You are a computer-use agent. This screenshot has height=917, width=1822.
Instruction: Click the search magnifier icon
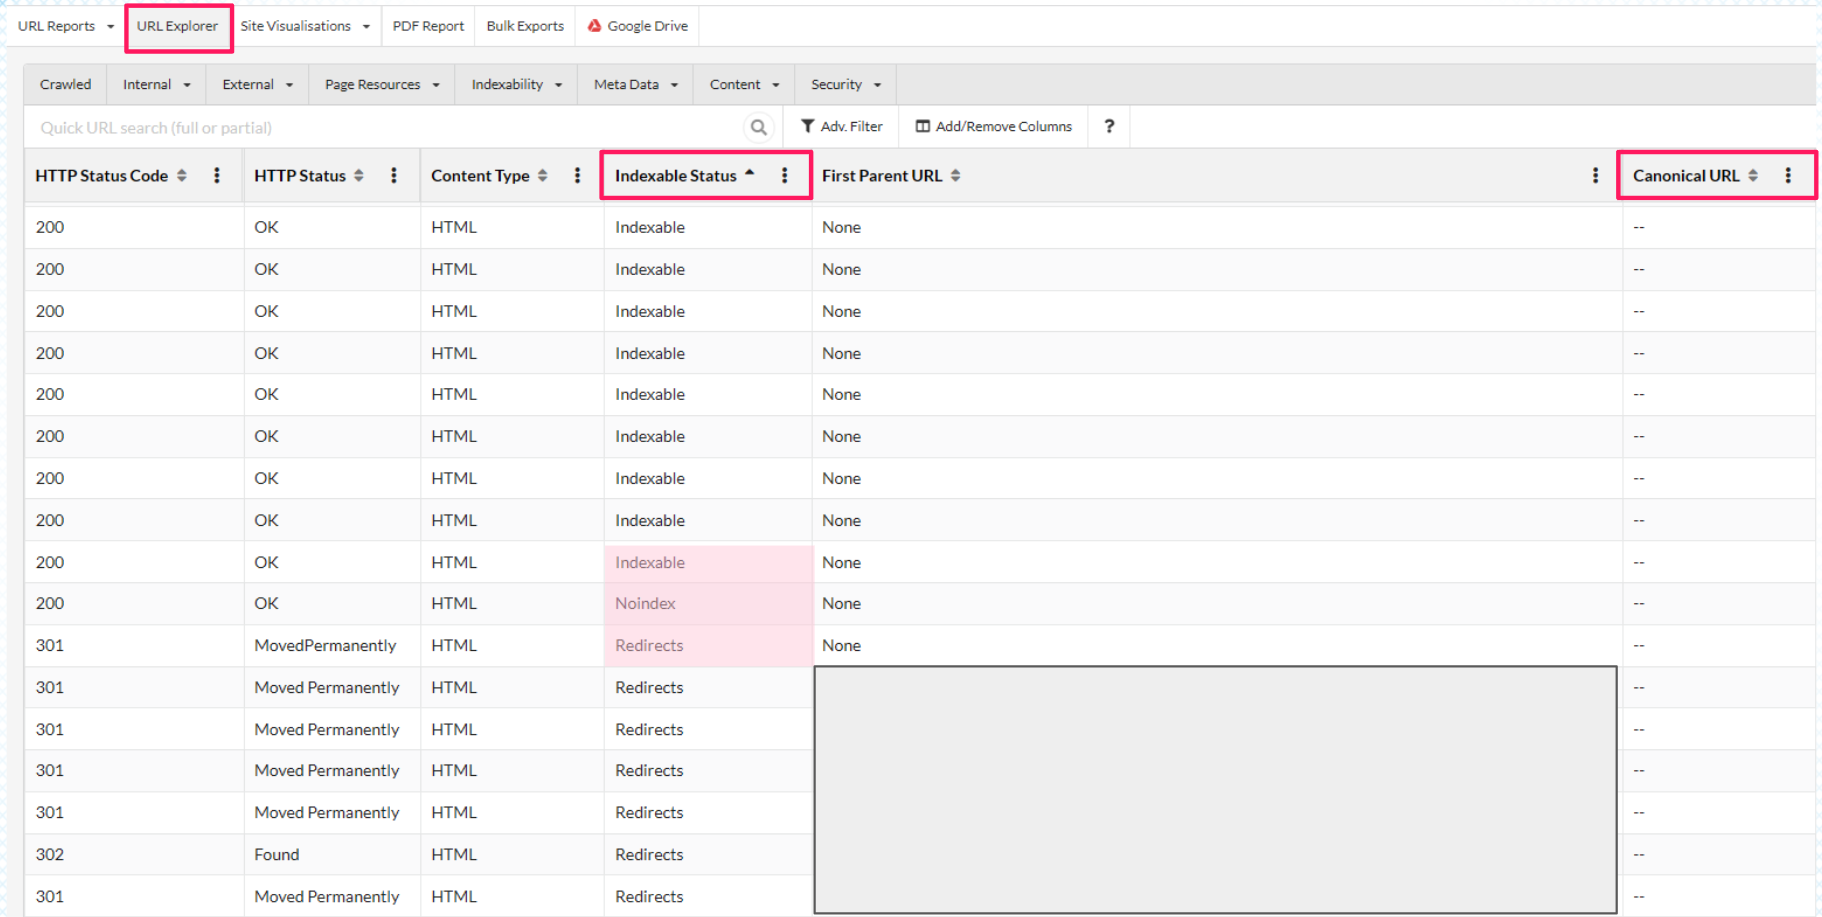(758, 127)
